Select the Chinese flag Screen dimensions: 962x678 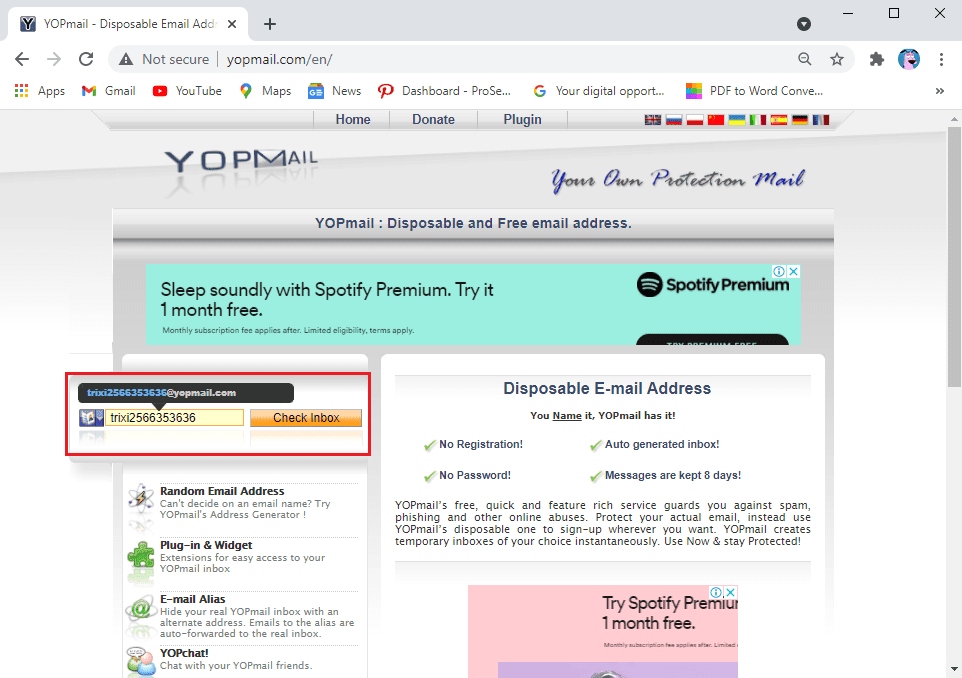(715, 120)
